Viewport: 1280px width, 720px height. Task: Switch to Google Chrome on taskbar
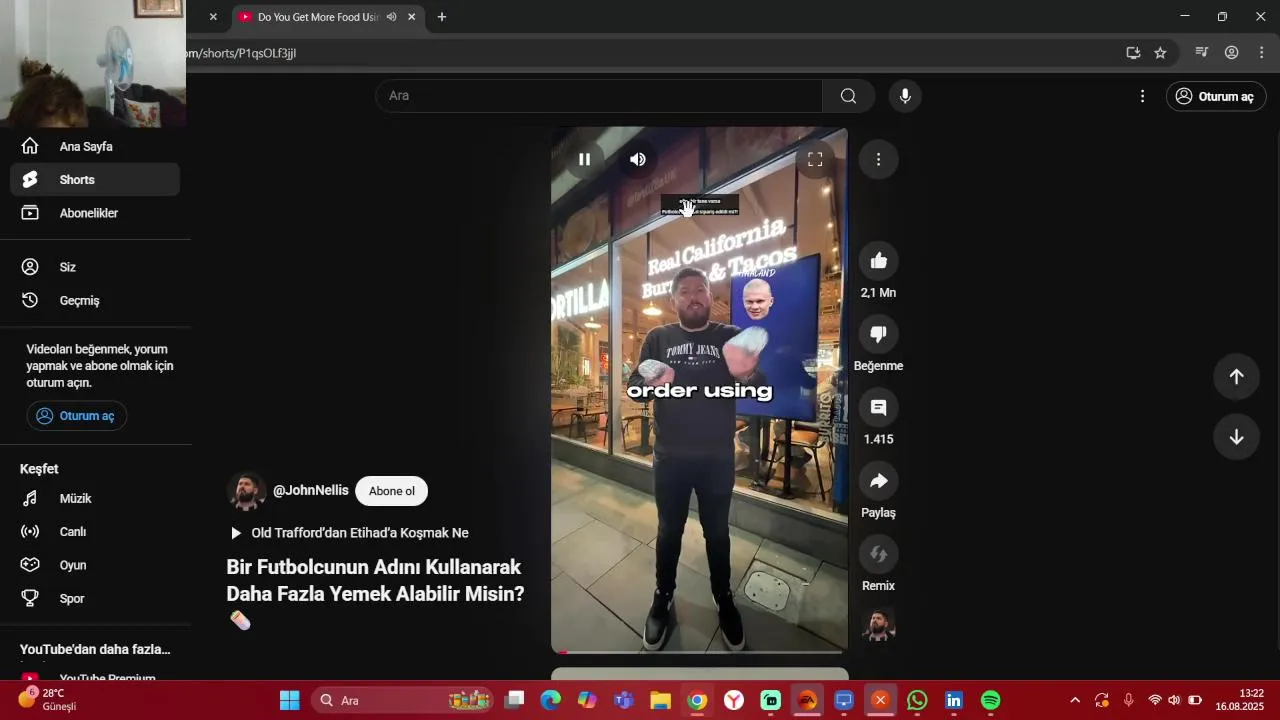click(x=697, y=700)
